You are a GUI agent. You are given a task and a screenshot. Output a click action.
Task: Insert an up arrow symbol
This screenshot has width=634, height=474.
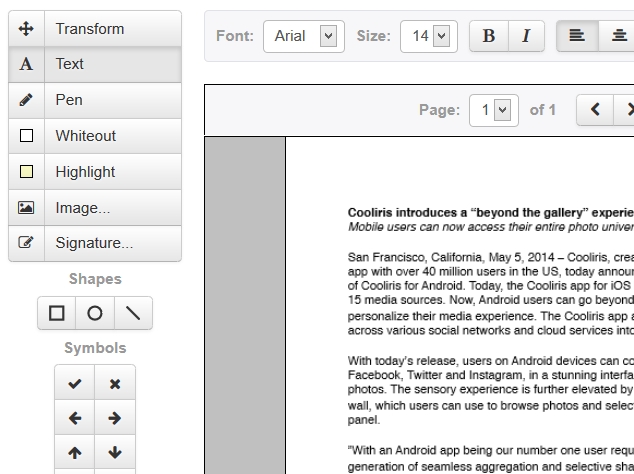75,452
